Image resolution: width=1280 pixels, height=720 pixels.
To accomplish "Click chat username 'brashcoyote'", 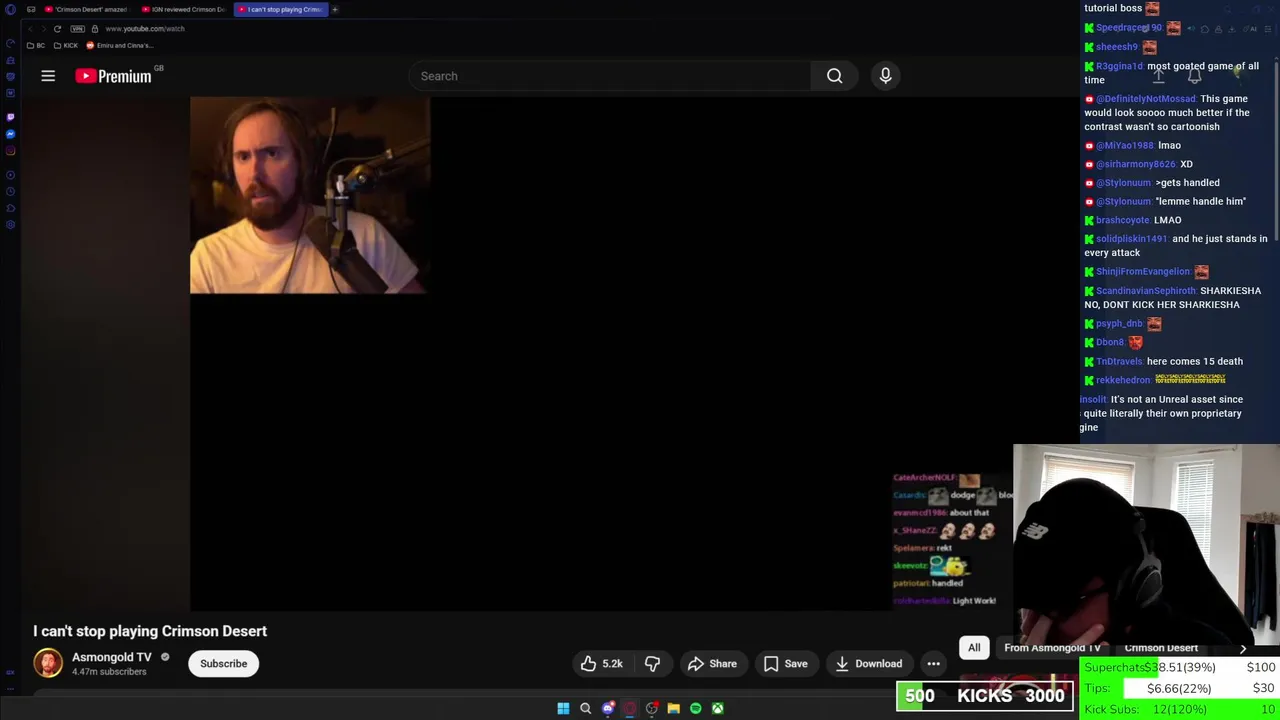I will click(x=1123, y=220).
